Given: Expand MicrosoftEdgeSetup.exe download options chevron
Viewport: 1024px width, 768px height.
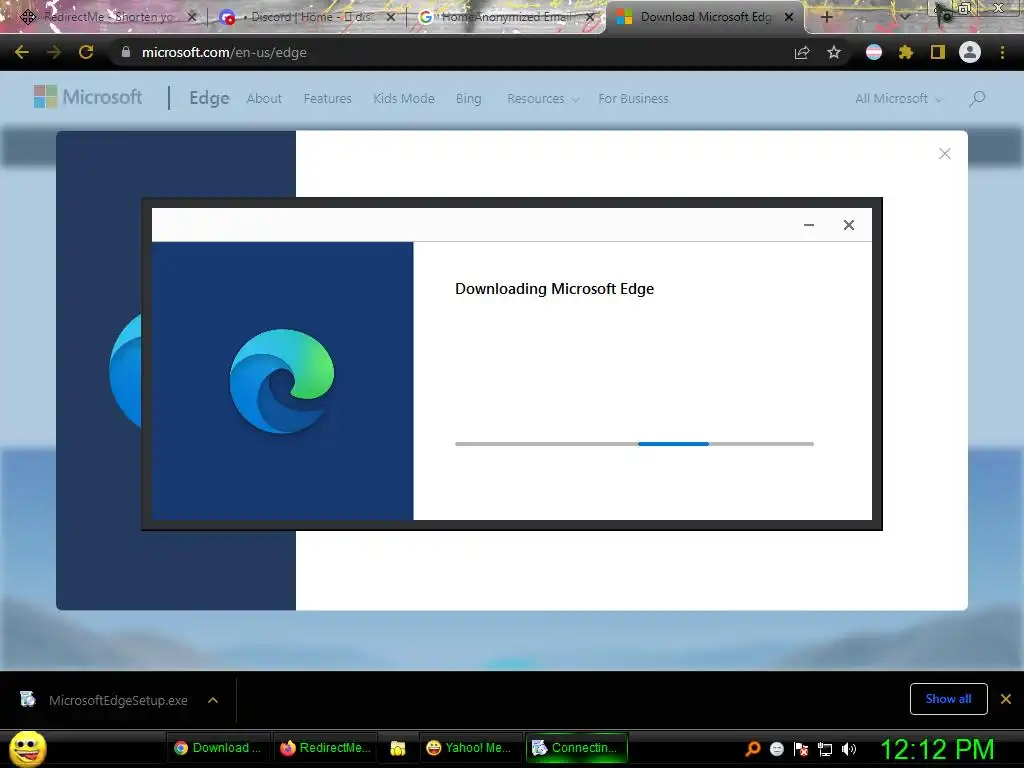Looking at the screenshot, I should pyautogui.click(x=213, y=700).
